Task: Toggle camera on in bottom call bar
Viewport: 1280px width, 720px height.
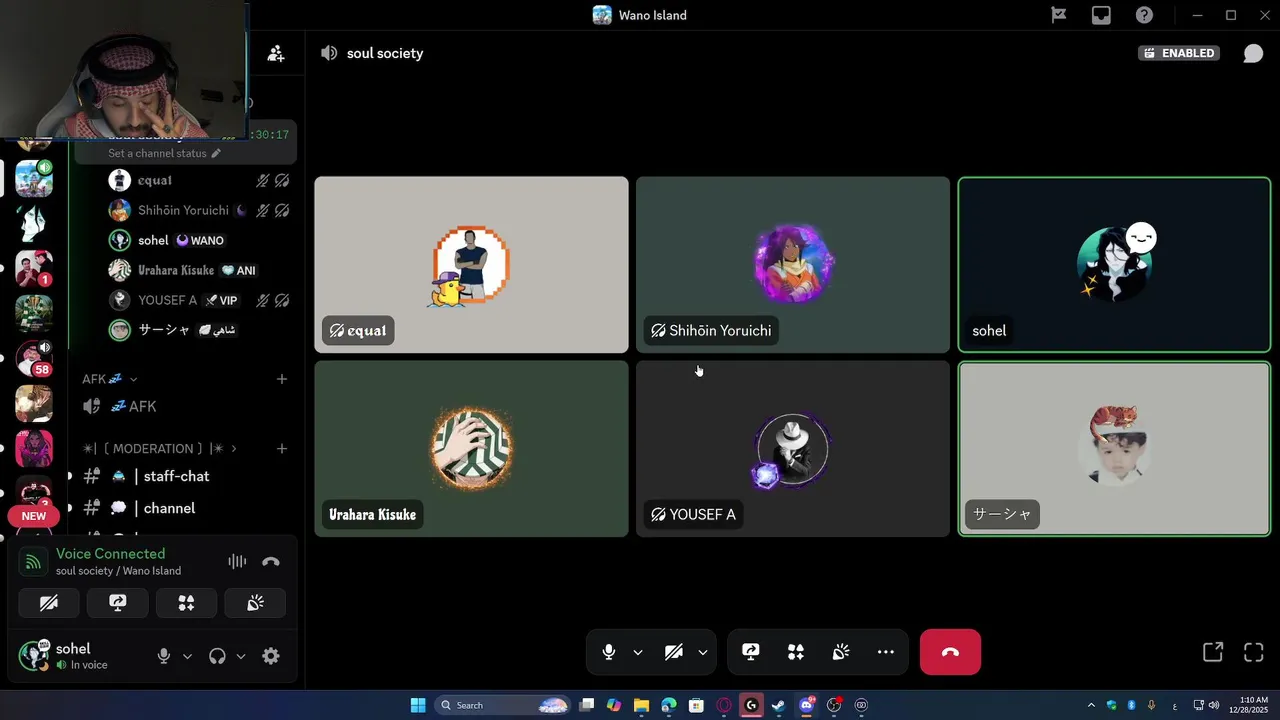Action: (674, 652)
